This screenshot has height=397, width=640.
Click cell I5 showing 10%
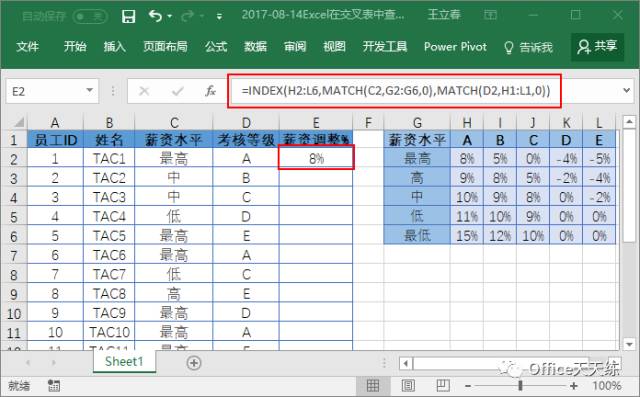pyautogui.click(x=500, y=216)
